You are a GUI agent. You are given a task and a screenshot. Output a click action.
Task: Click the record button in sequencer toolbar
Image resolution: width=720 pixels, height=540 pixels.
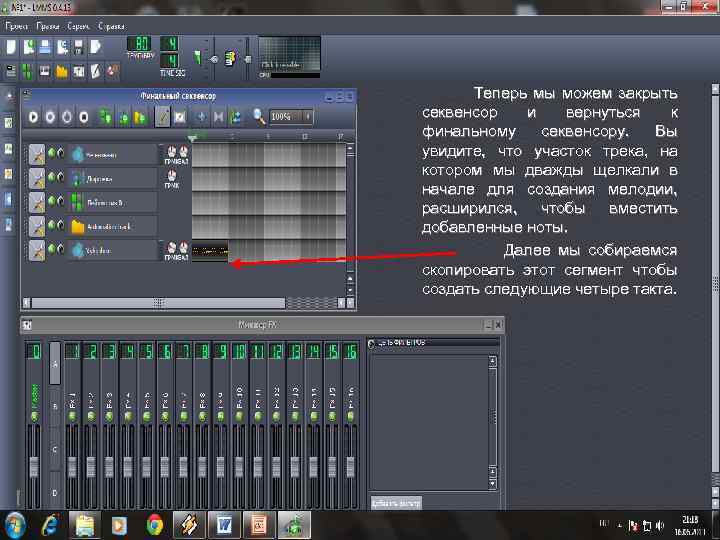pyautogui.click(x=50, y=117)
